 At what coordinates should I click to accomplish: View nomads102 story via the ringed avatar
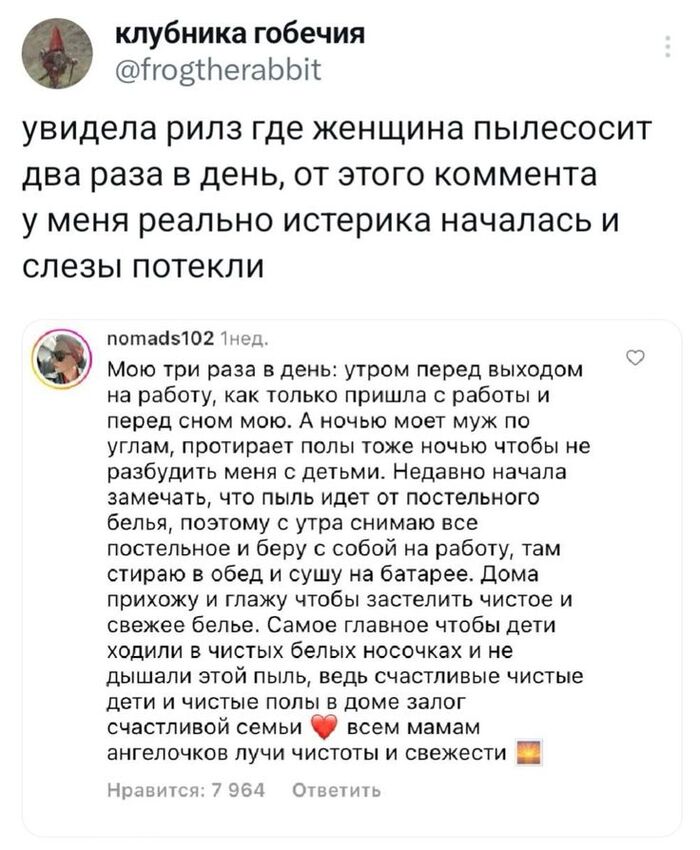click(62, 358)
